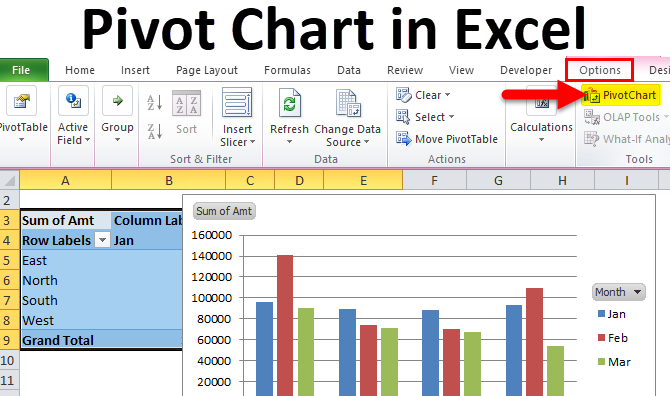Switch to the Data tab
This screenshot has width=670, height=396.
click(349, 70)
